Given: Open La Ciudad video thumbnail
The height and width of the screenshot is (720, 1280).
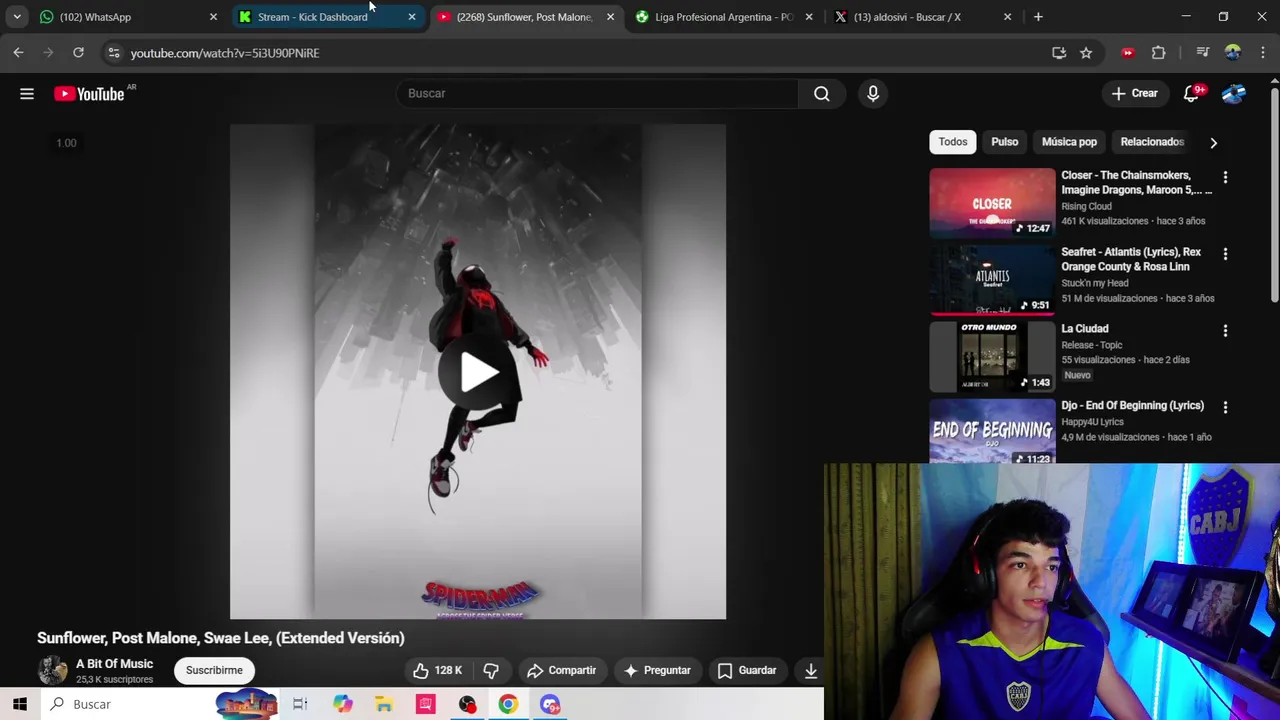Looking at the screenshot, I should click(992, 357).
